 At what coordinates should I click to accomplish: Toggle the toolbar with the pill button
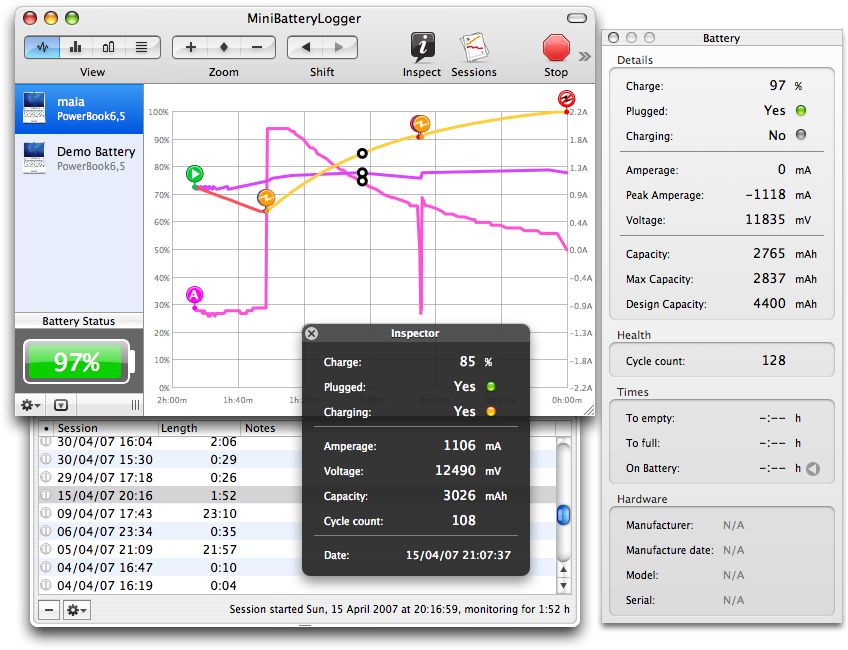[577, 18]
